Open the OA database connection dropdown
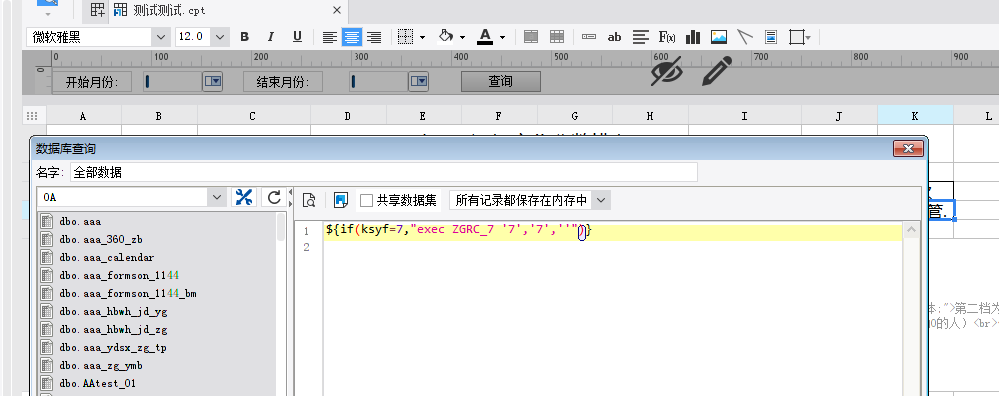The image size is (999, 396). (x=217, y=197)
